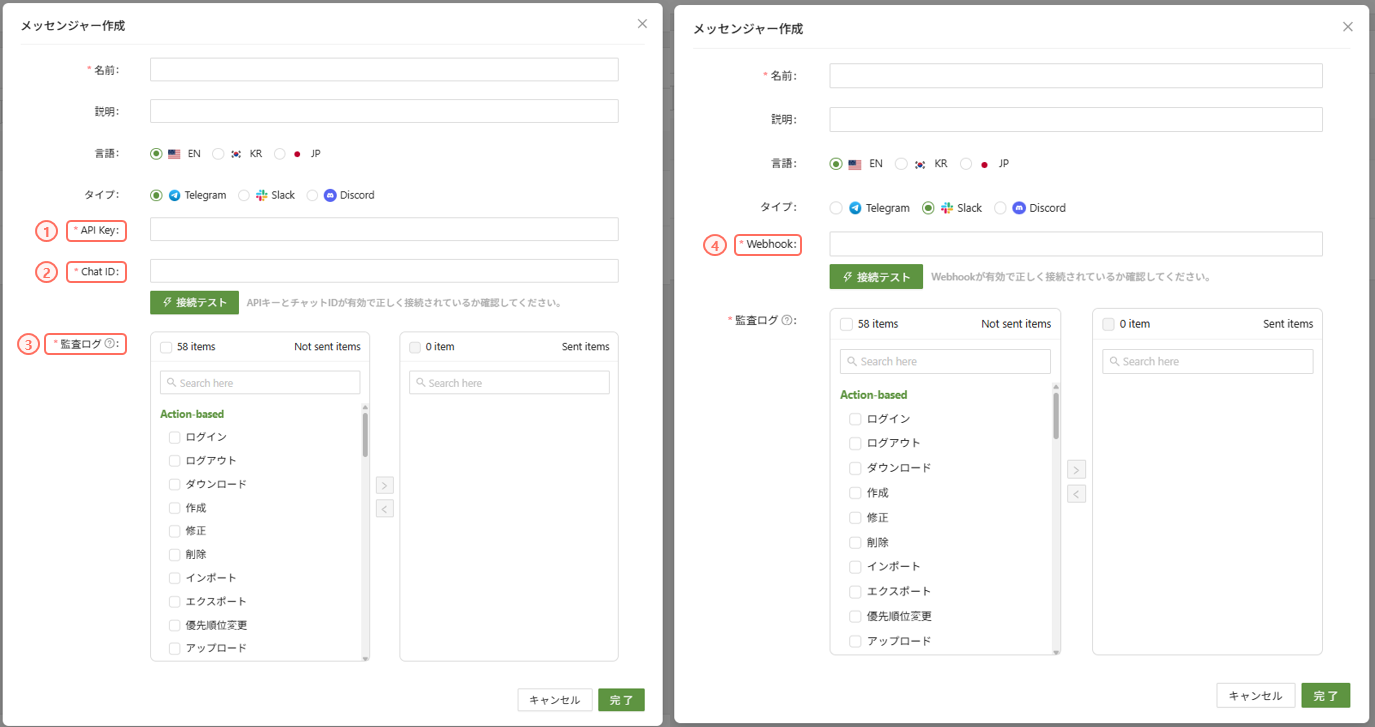
Task: Select all 58 items checkbox in left dialog
Action: (x=166, y=347)
